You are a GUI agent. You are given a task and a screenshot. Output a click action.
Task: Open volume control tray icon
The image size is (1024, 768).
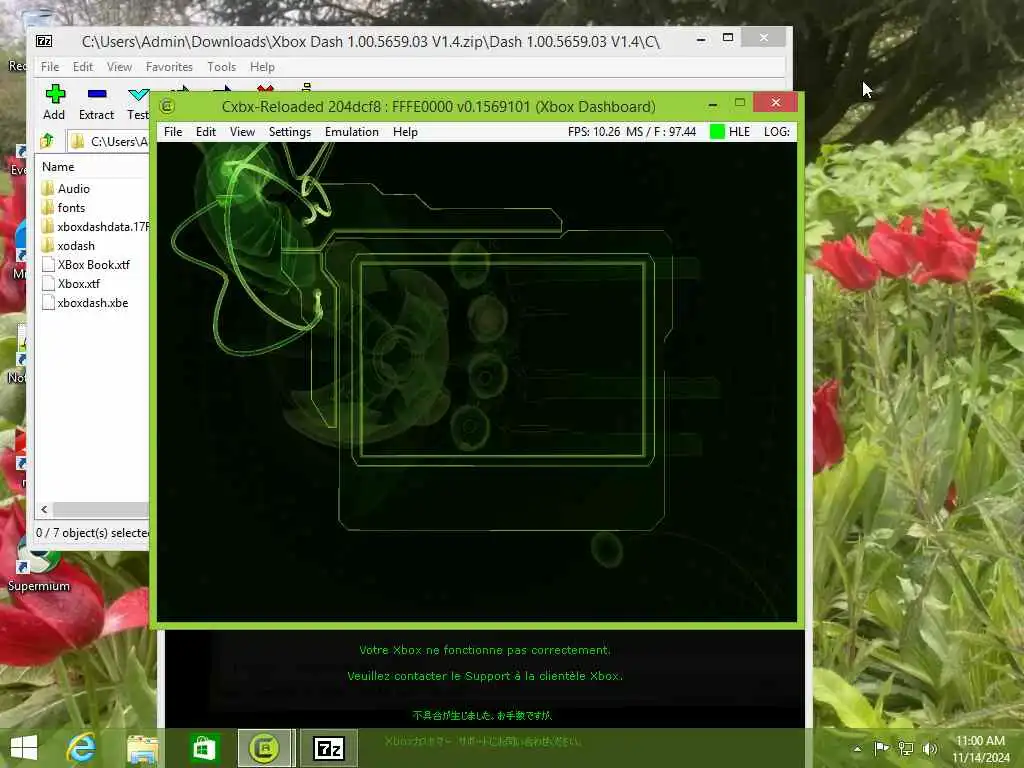[x=930, y=748]
